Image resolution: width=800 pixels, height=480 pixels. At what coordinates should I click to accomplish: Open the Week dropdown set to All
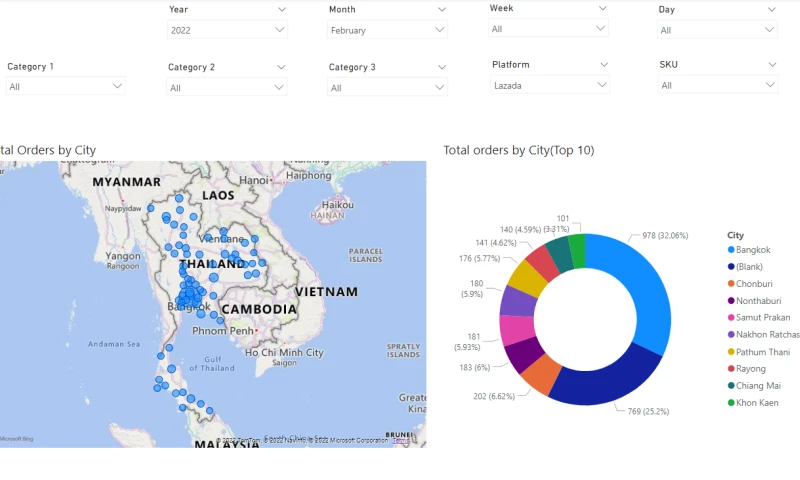coord(548,28)
